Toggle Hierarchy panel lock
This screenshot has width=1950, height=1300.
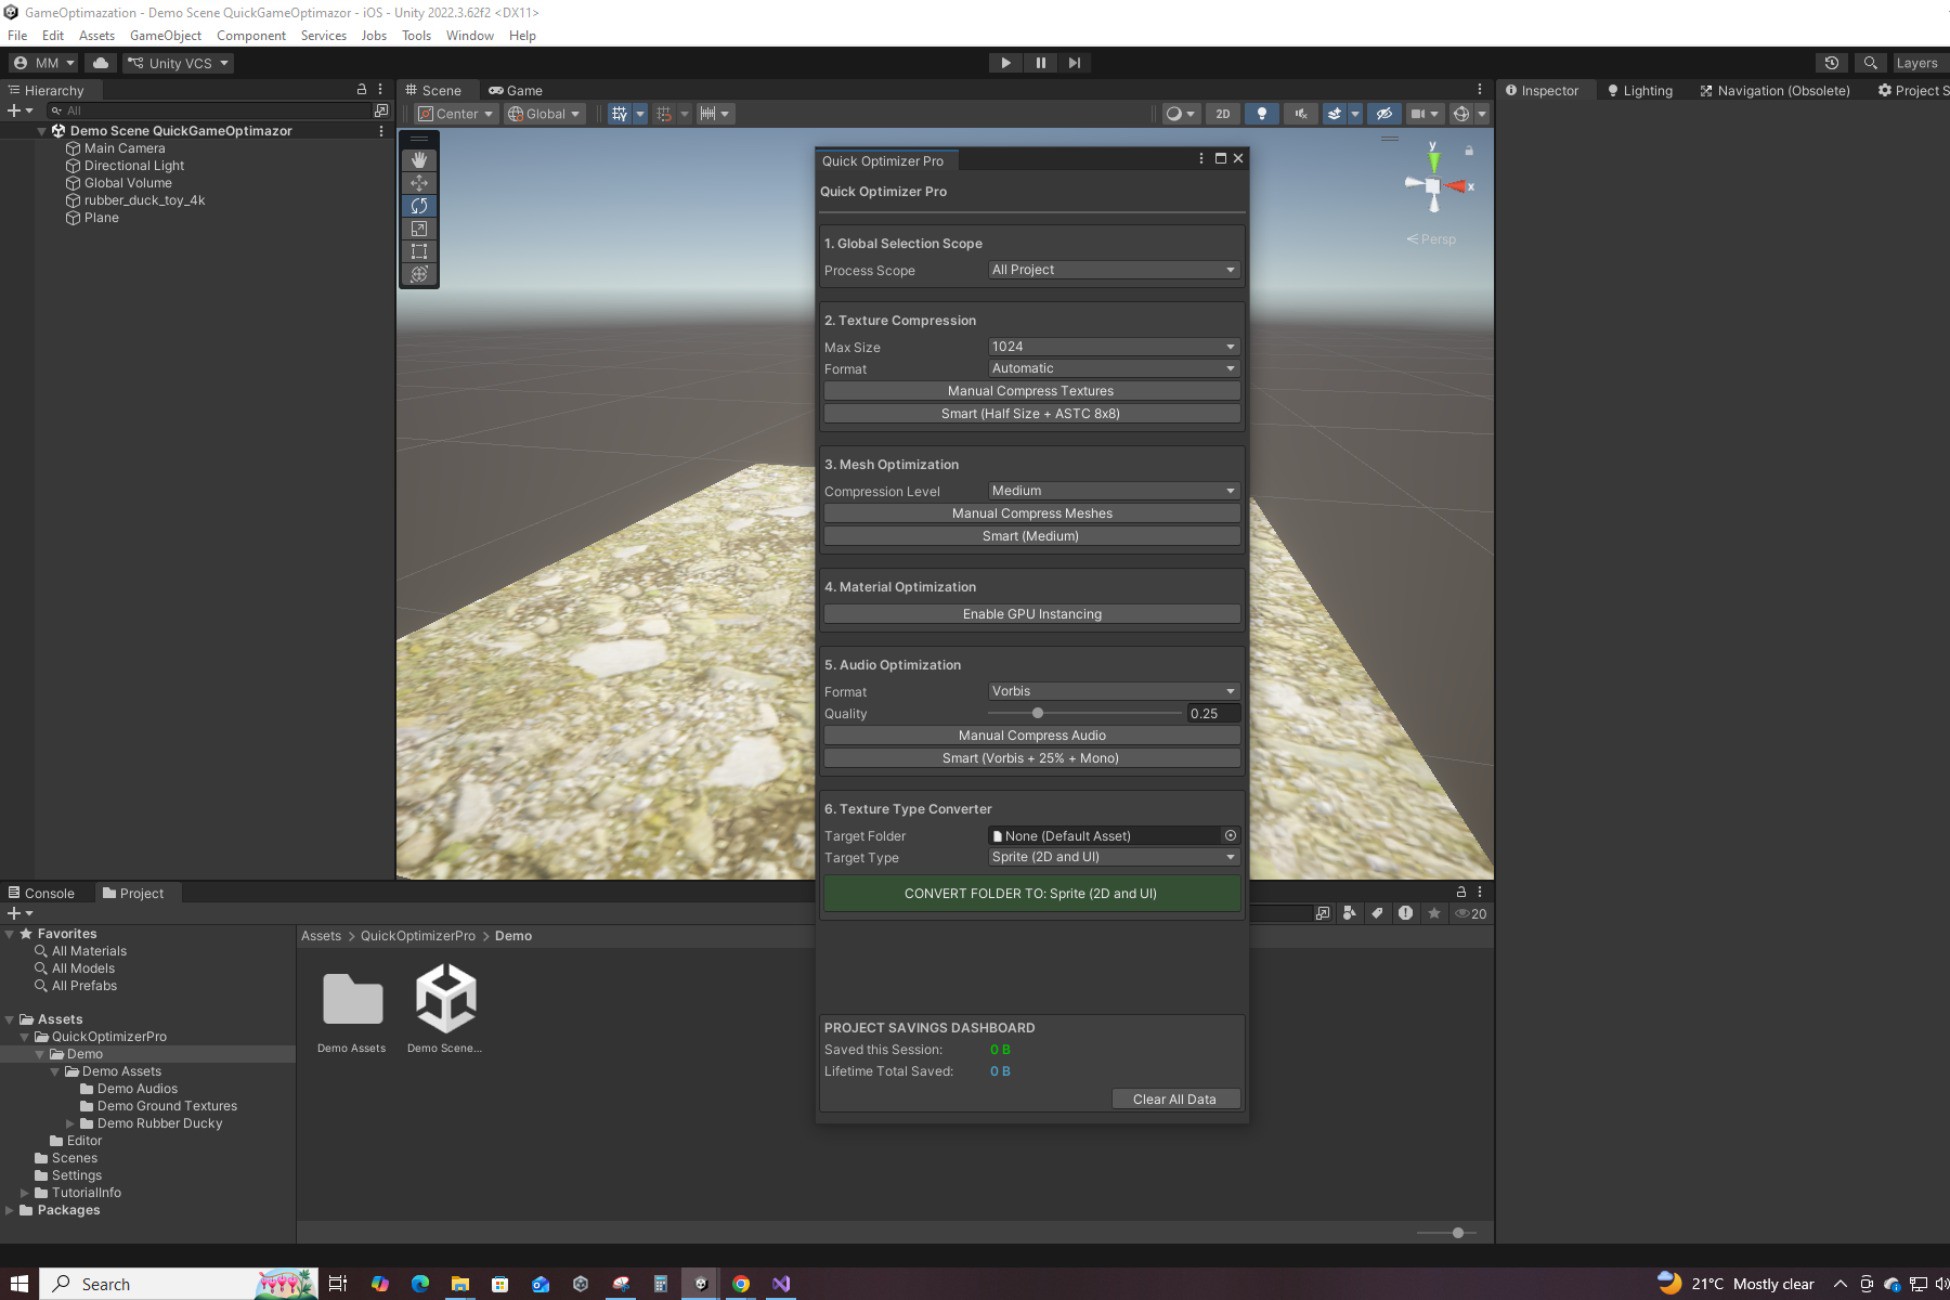click(361, 89)
